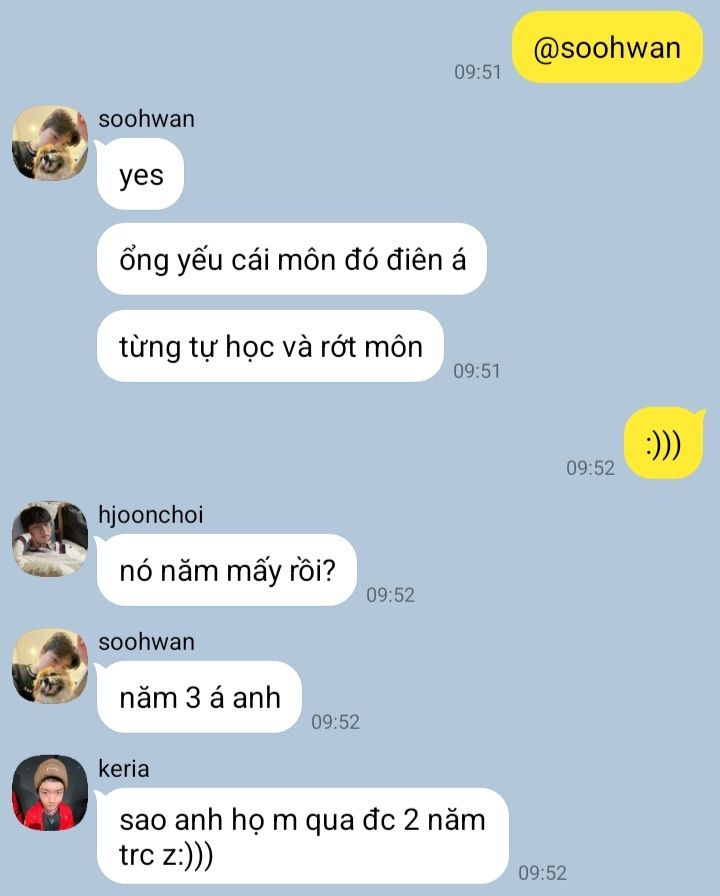Screen dimensions: 720x896
Task: Tap the yellow ":)))" message bubble
Action: click(663, 443)
